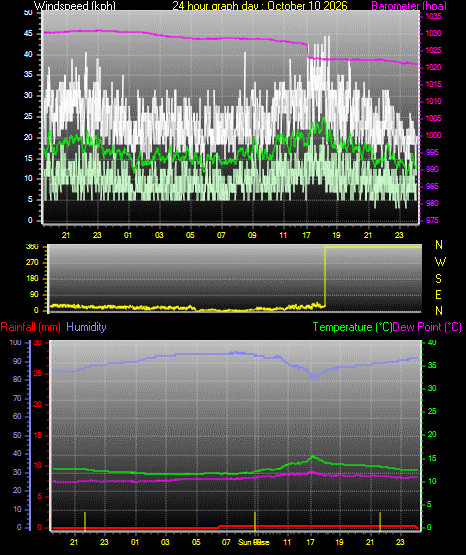
Task: Click 35 on the green temperature axis
Action: coord(432,365)
